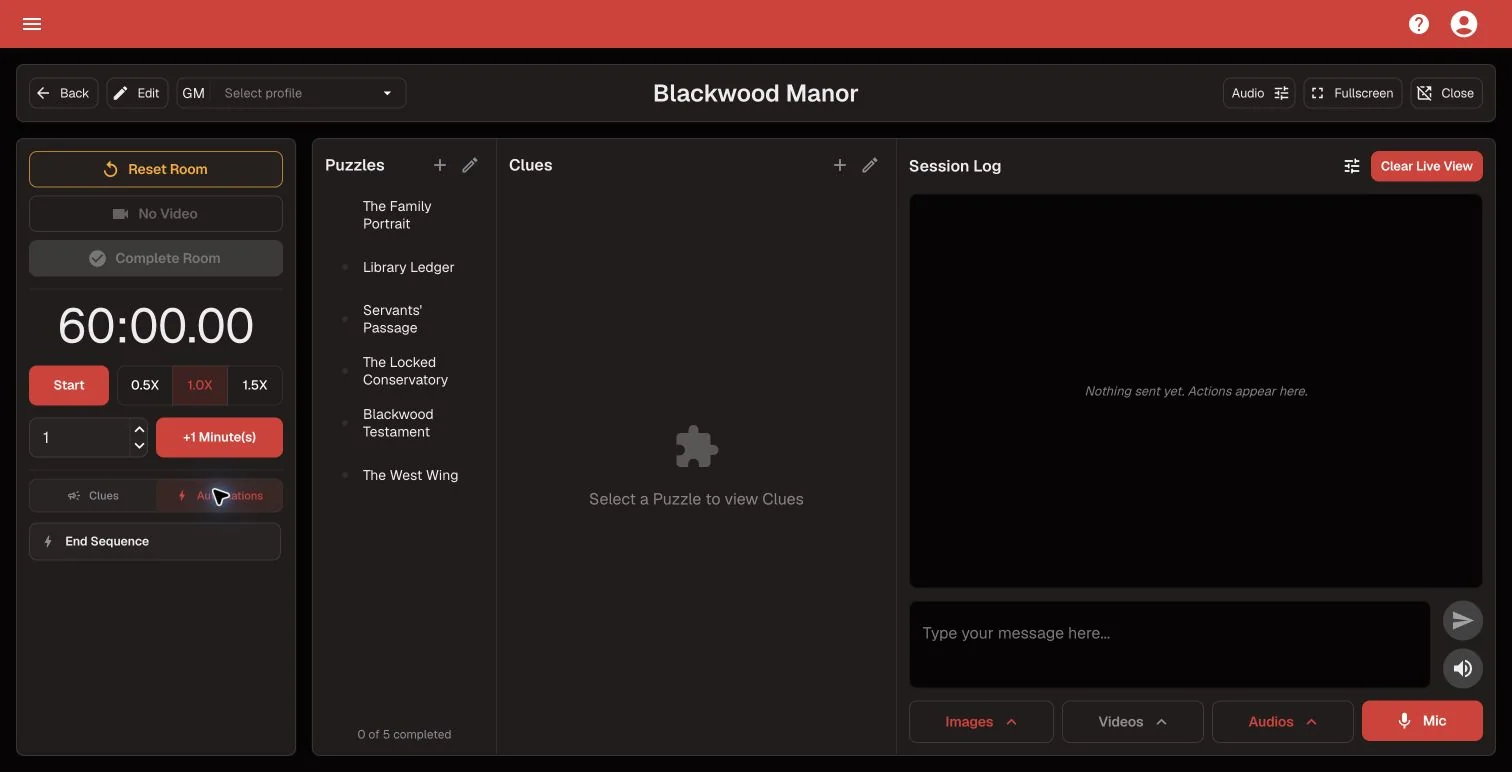Click Complete Room button
This screenshot has height=772, width=1512.
[x=156, y=258]
